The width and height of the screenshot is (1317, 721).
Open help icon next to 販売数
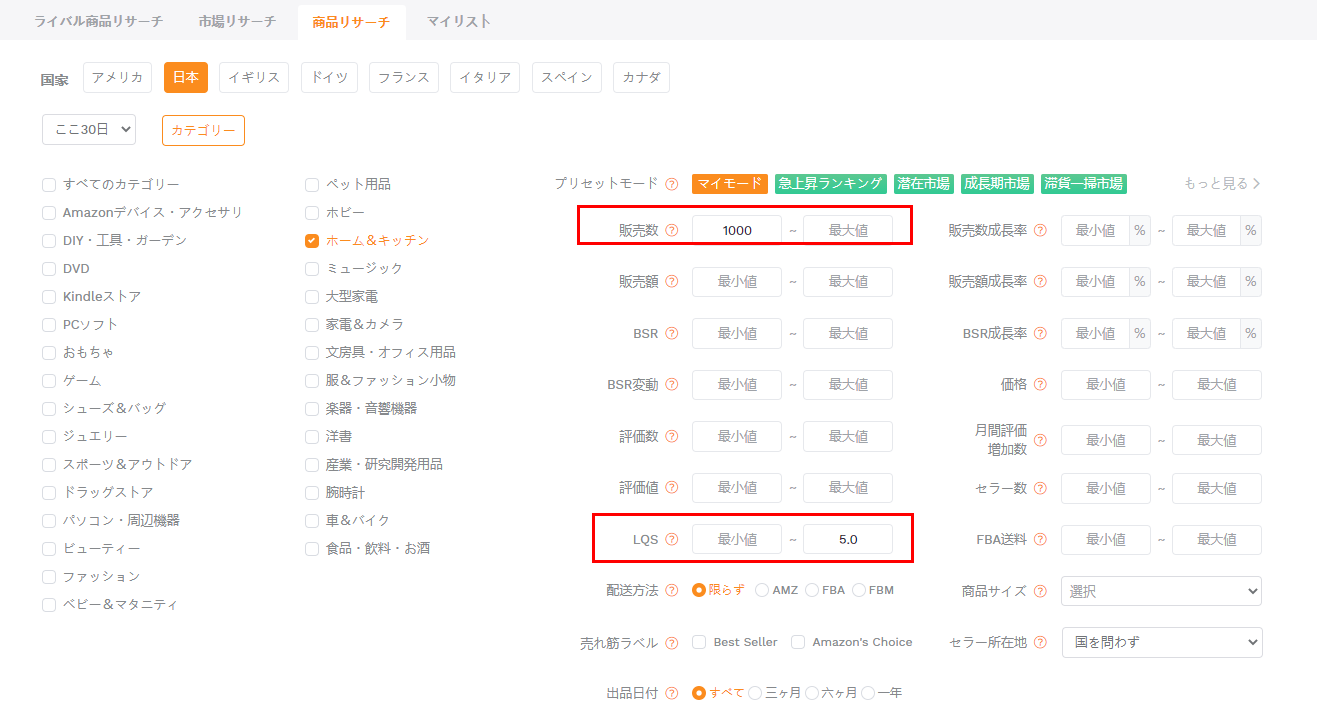(x=672, y=230)
